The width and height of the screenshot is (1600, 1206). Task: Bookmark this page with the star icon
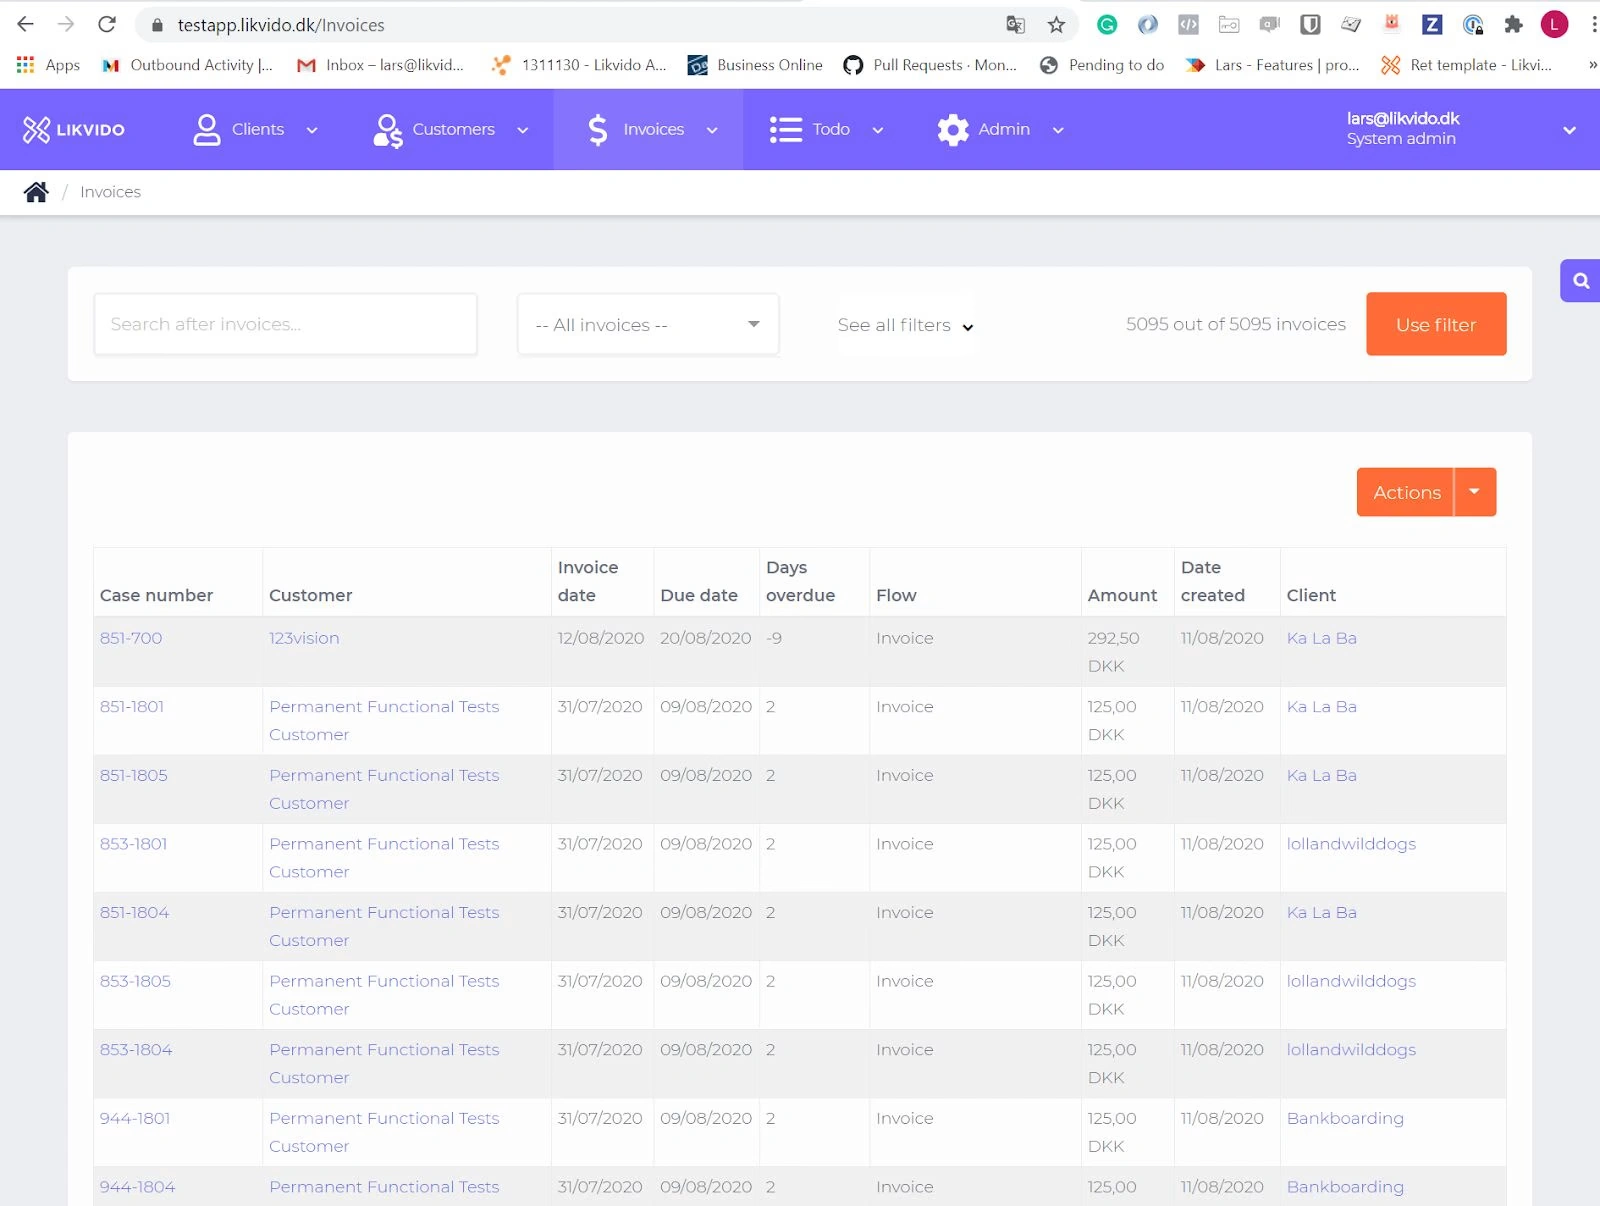[x=1056, y=25]
